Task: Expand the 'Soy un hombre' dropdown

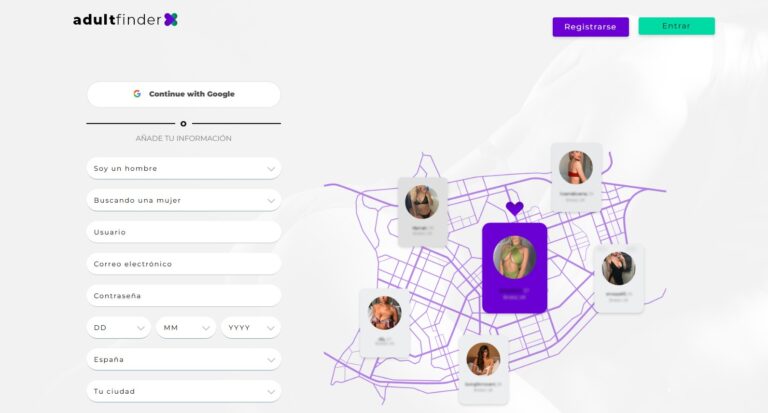Action: pyautogui.click(x=184, y=168)
